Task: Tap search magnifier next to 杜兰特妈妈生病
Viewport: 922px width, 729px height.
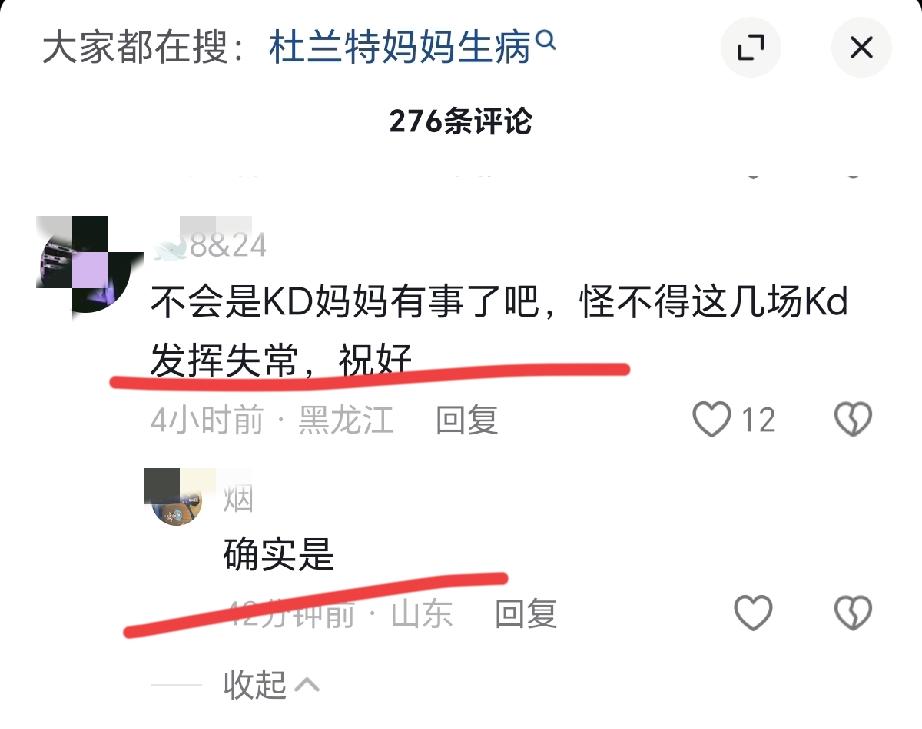Action: (546, 41)
